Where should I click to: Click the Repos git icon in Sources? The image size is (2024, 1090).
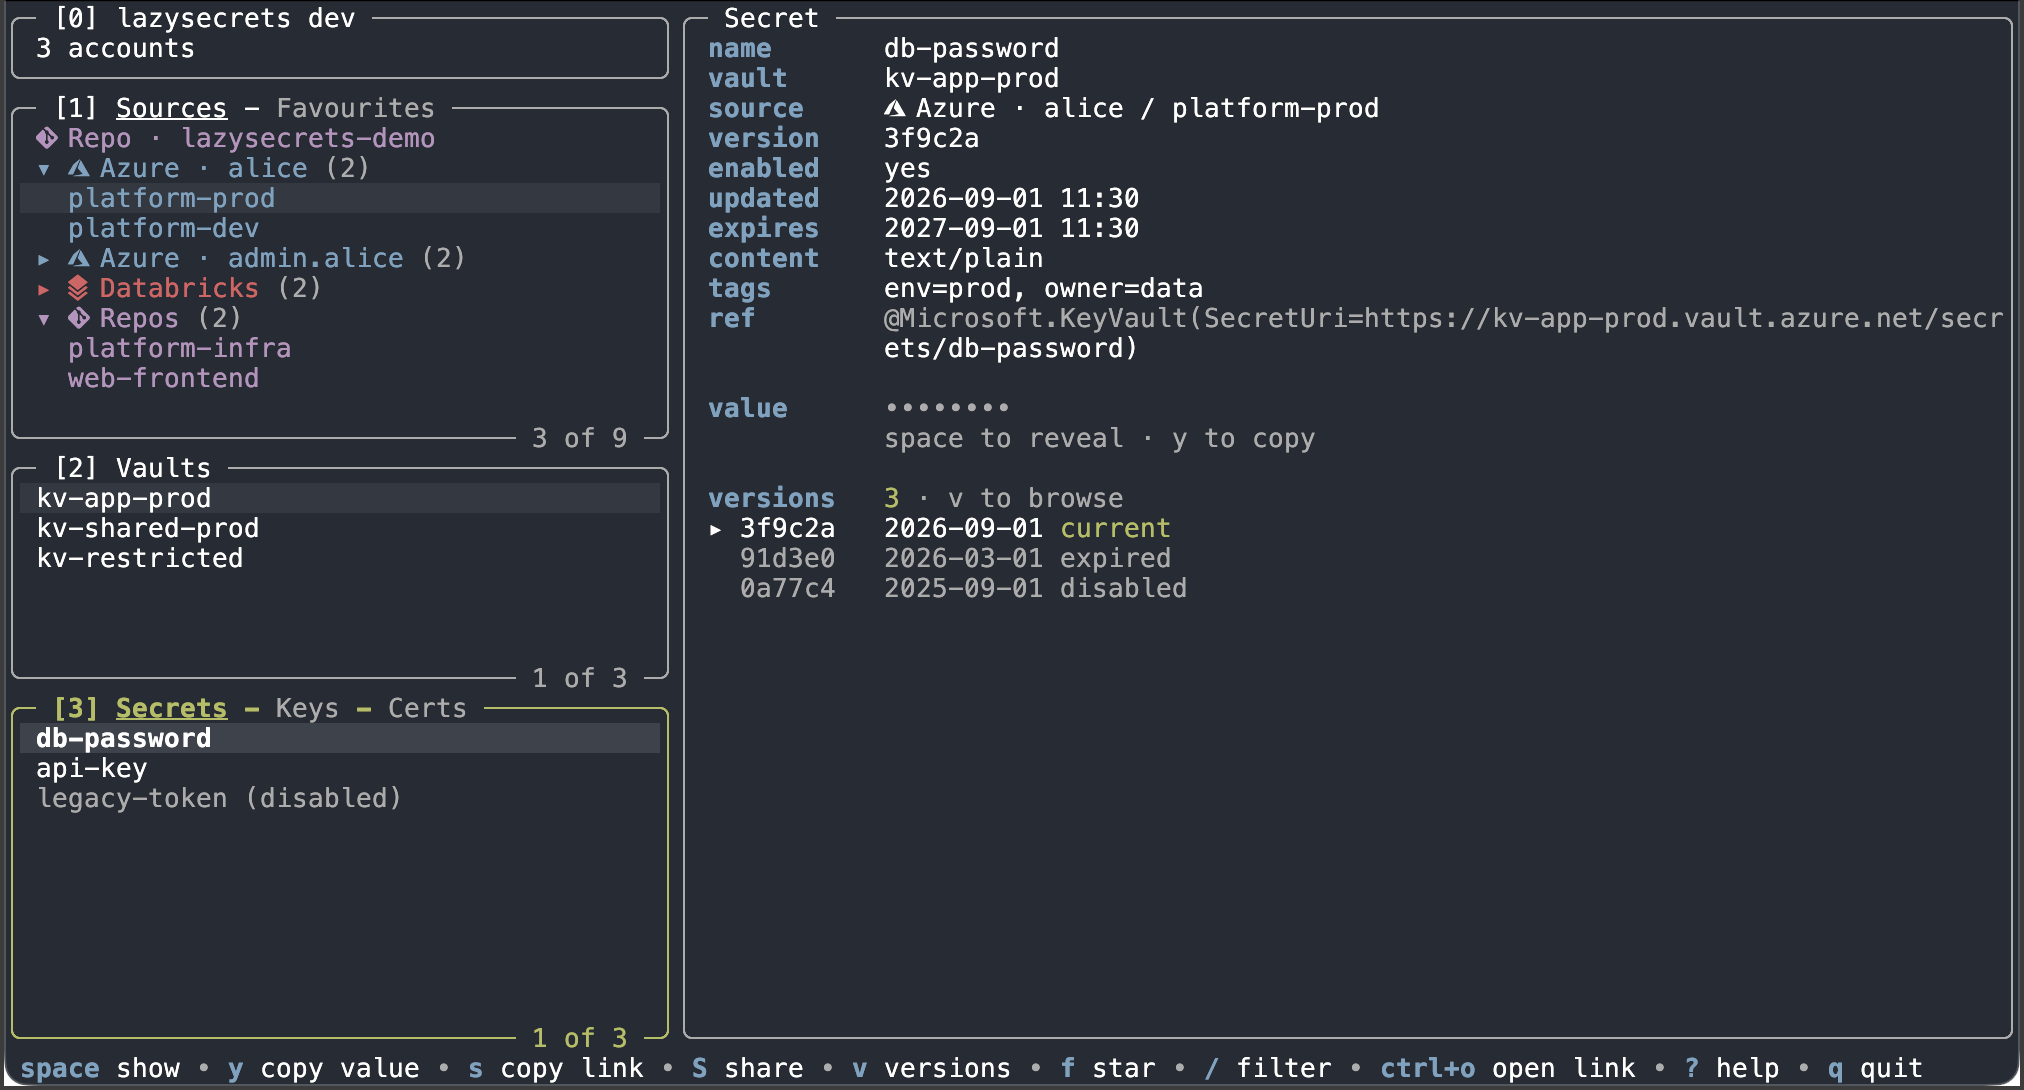tap(79, 318)
